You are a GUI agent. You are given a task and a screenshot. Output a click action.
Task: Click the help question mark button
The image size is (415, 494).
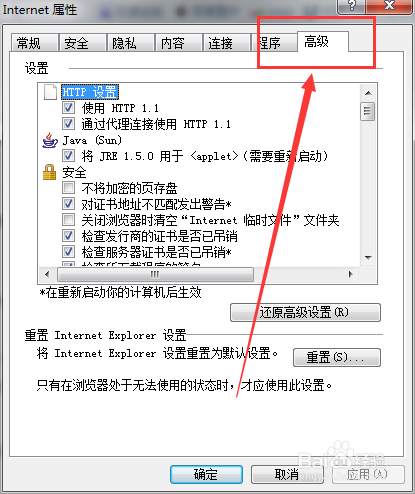tap(351, 6)
